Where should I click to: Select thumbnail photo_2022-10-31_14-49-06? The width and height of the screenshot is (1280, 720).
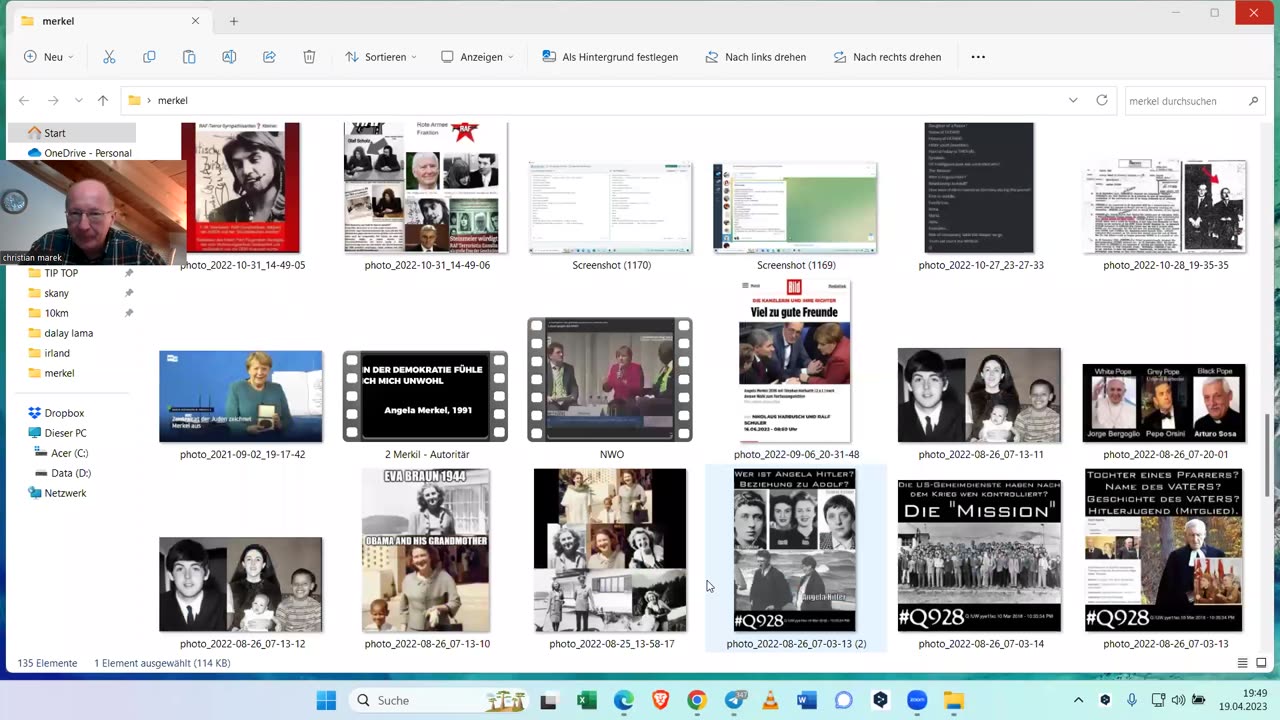[x=426, y=188]
